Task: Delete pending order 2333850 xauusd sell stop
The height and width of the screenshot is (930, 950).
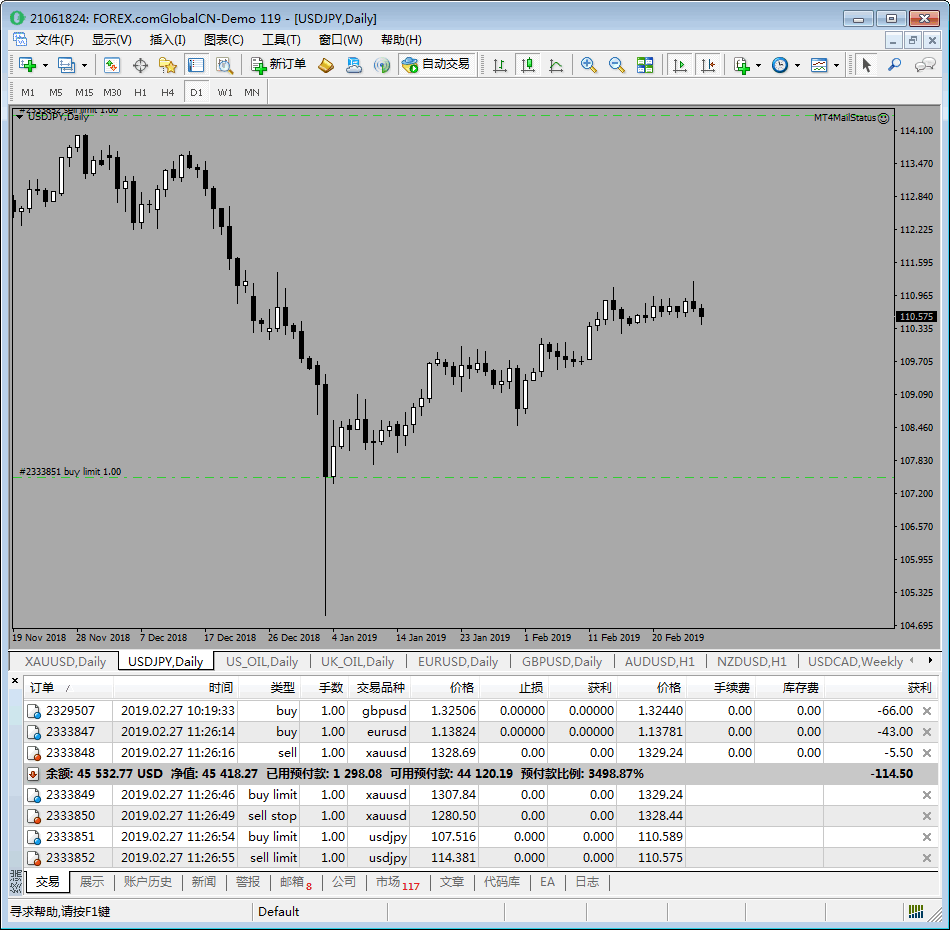Action: point(926,815)
